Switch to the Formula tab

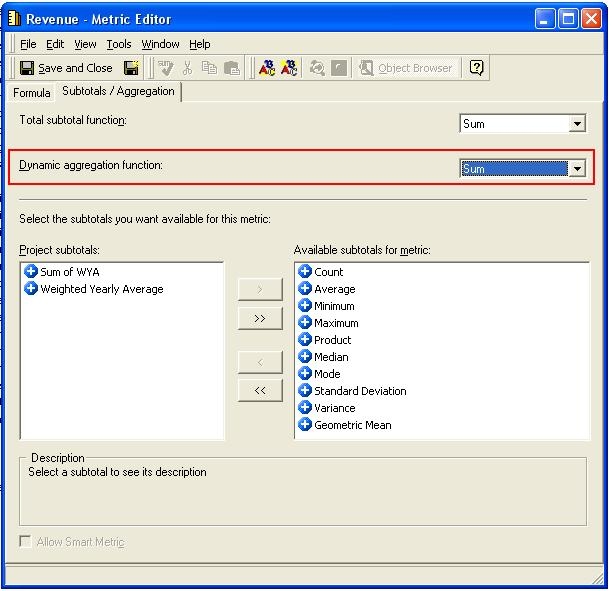click(32, 93)
